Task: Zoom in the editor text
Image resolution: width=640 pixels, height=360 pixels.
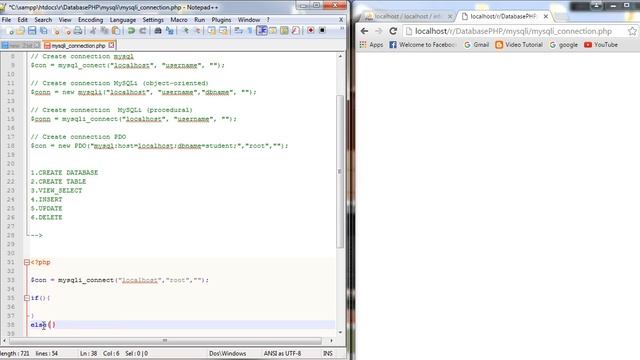Action: pos(185,31)
